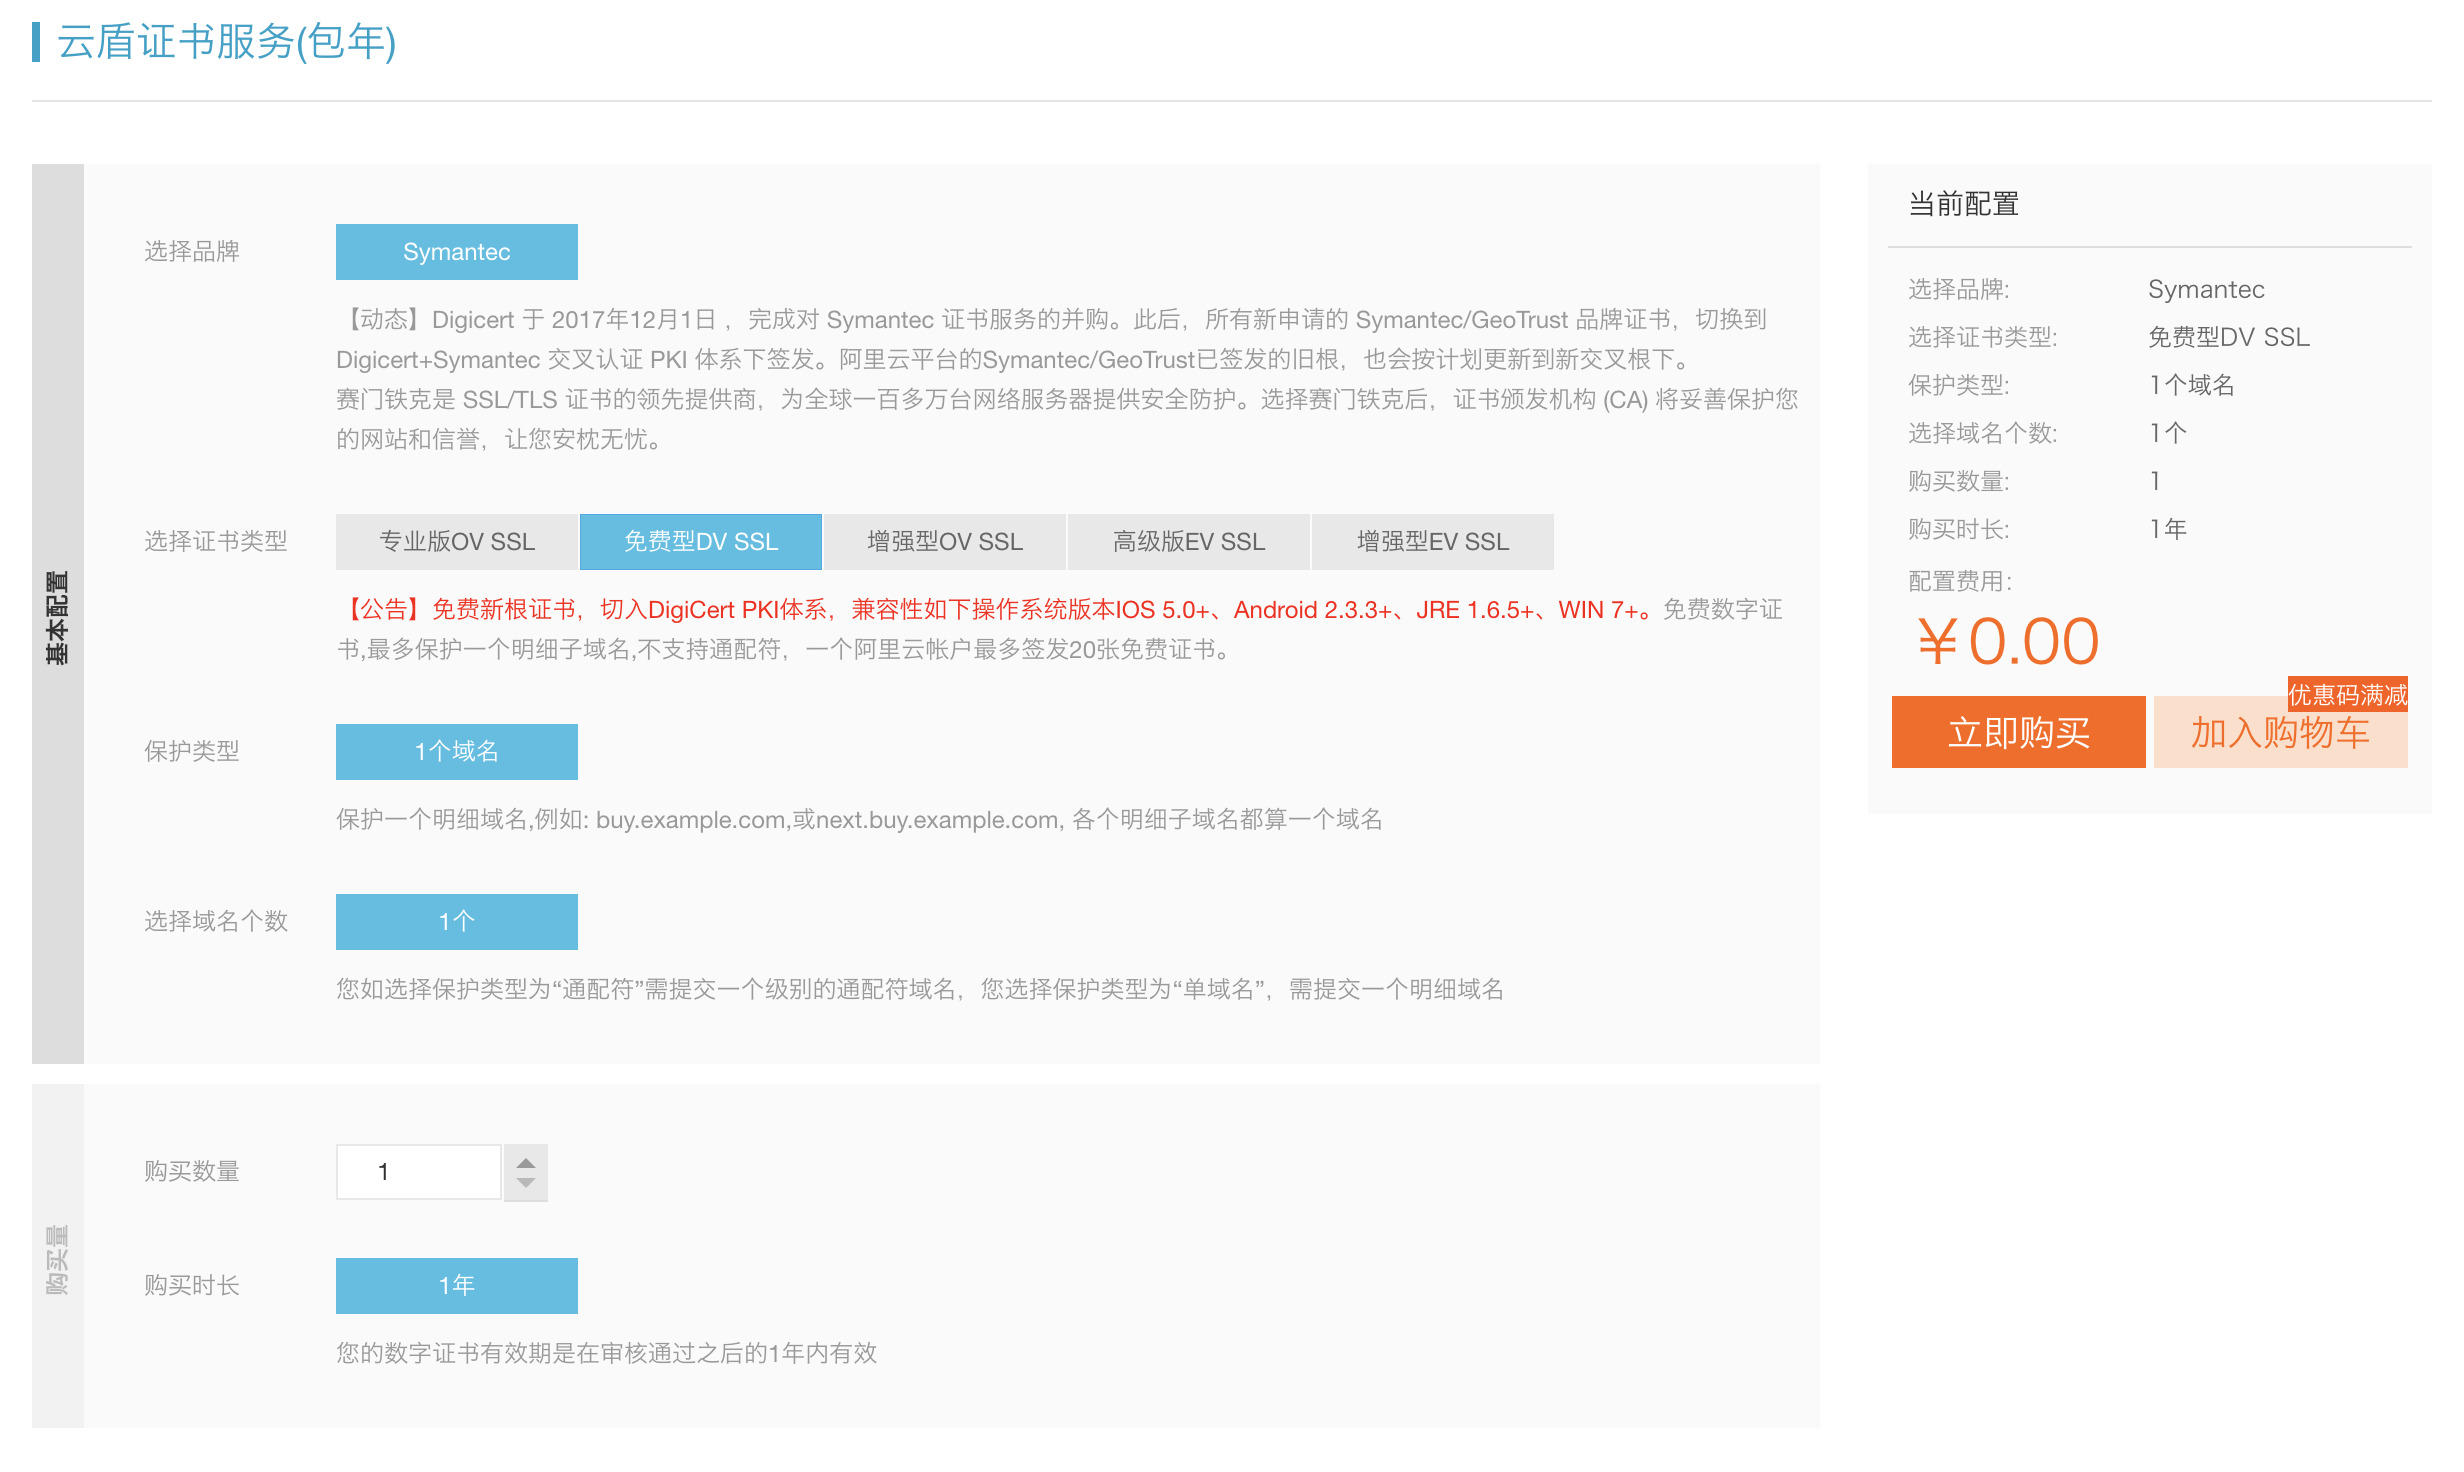2464x1472 pixels.
Task: Select 增强型EV SSL certificate type
Action: pyautogui.click(x=1431, y=541)
